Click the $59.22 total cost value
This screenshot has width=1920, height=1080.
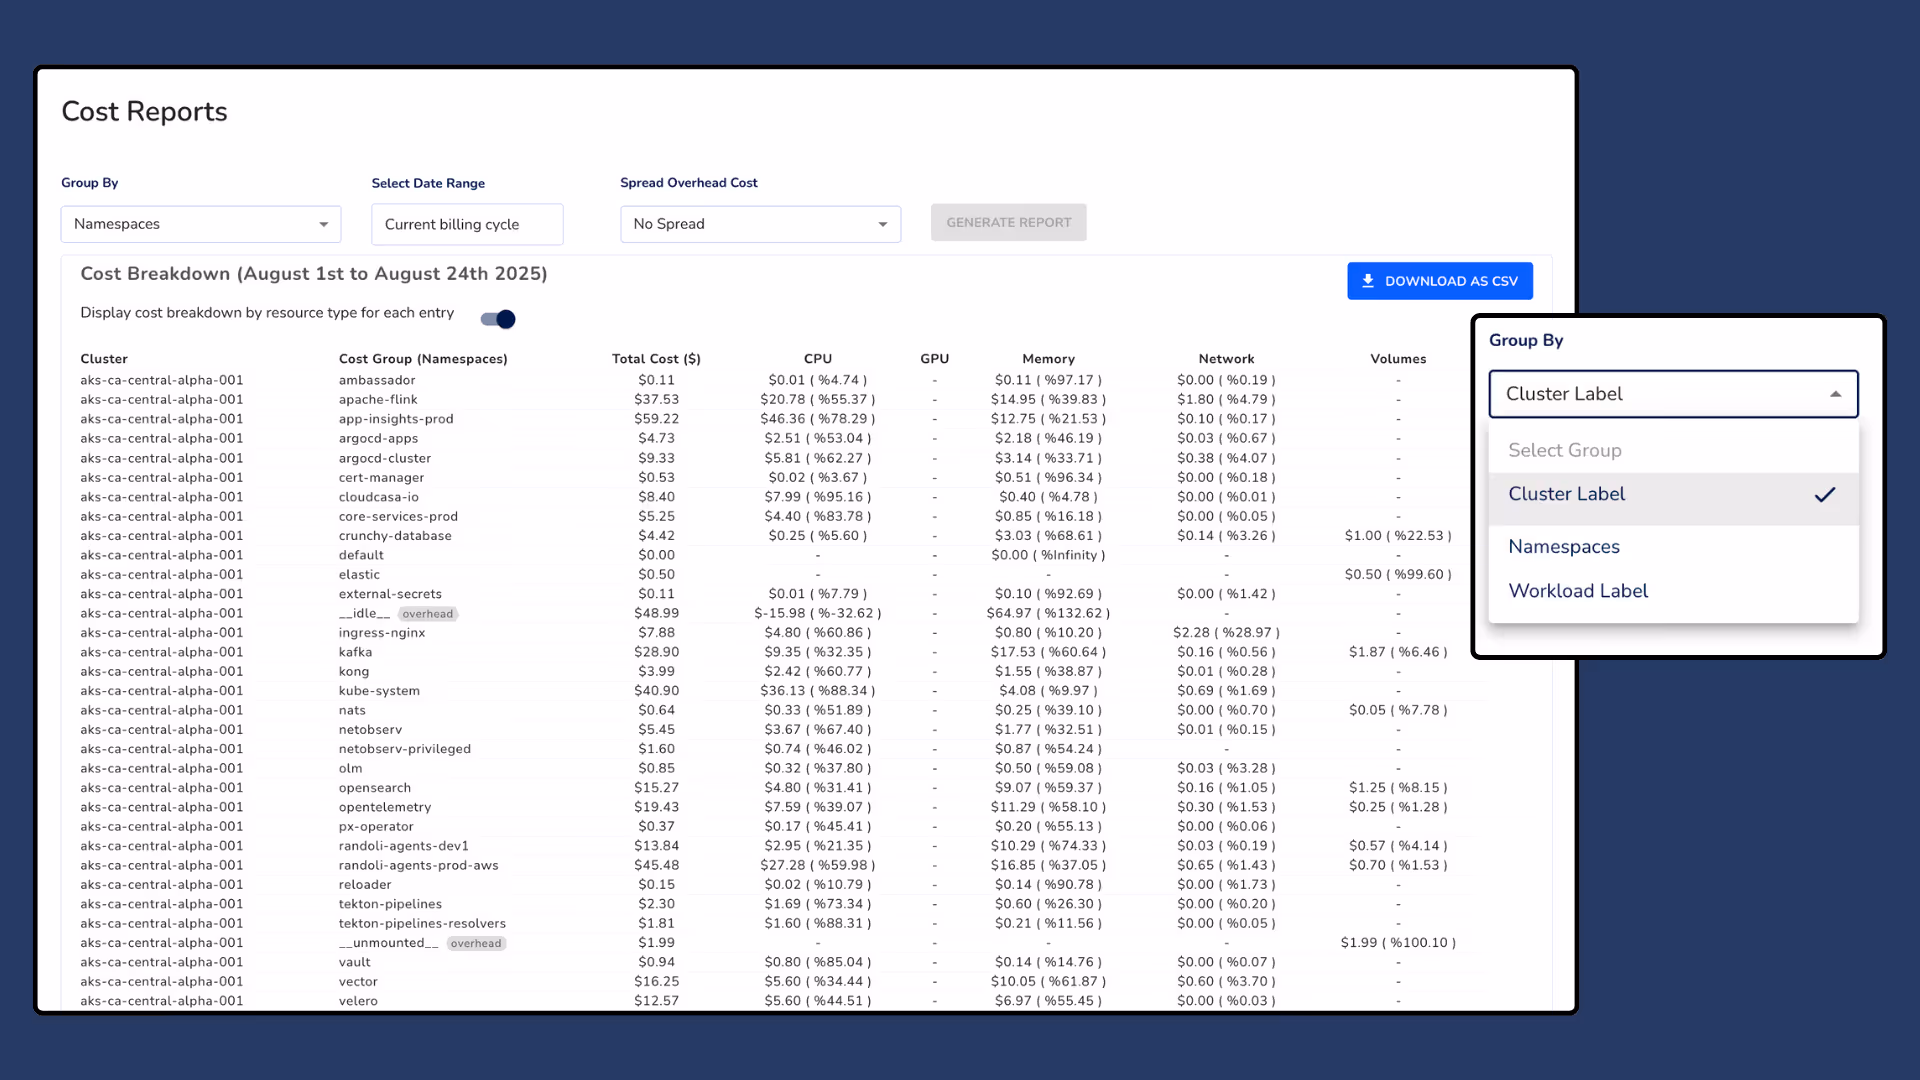point(657,419)
